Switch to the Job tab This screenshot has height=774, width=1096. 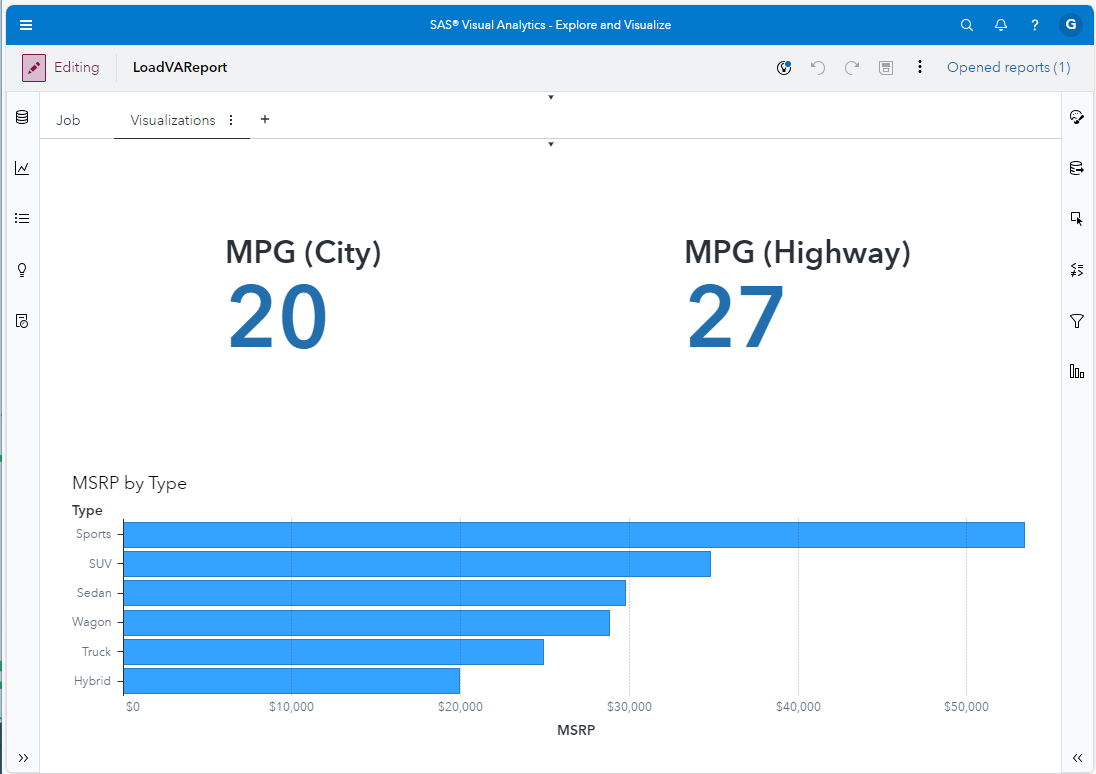(x=68, y=119)
